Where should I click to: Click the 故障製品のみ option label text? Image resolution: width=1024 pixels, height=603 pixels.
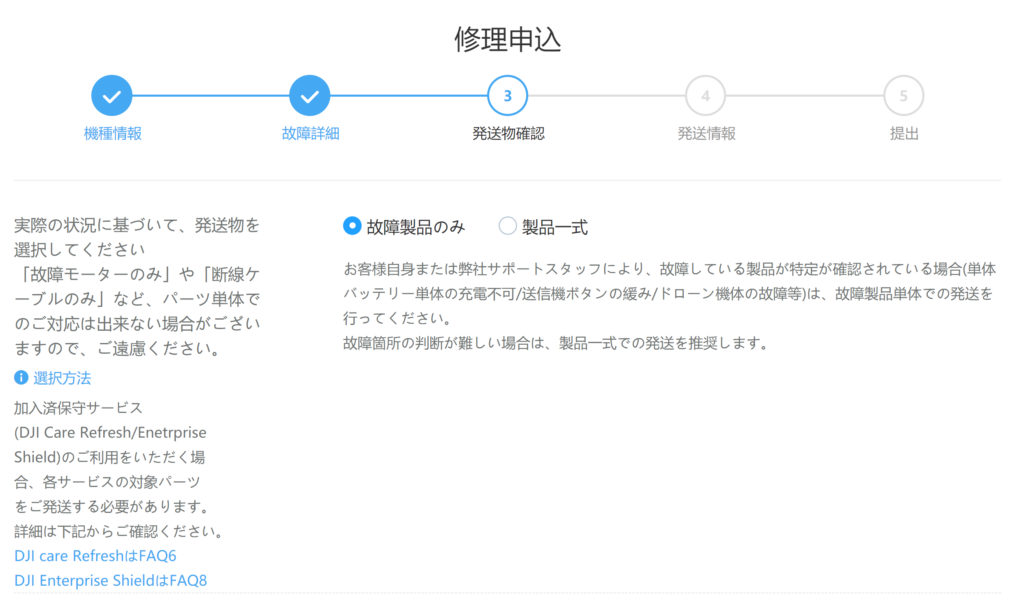tap(415, 227)
